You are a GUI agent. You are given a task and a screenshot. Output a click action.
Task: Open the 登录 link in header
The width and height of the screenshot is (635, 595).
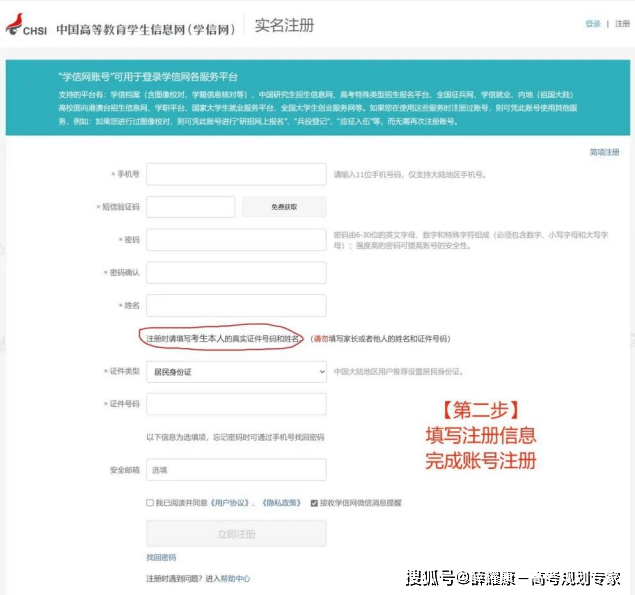click(x=593, y=24)
